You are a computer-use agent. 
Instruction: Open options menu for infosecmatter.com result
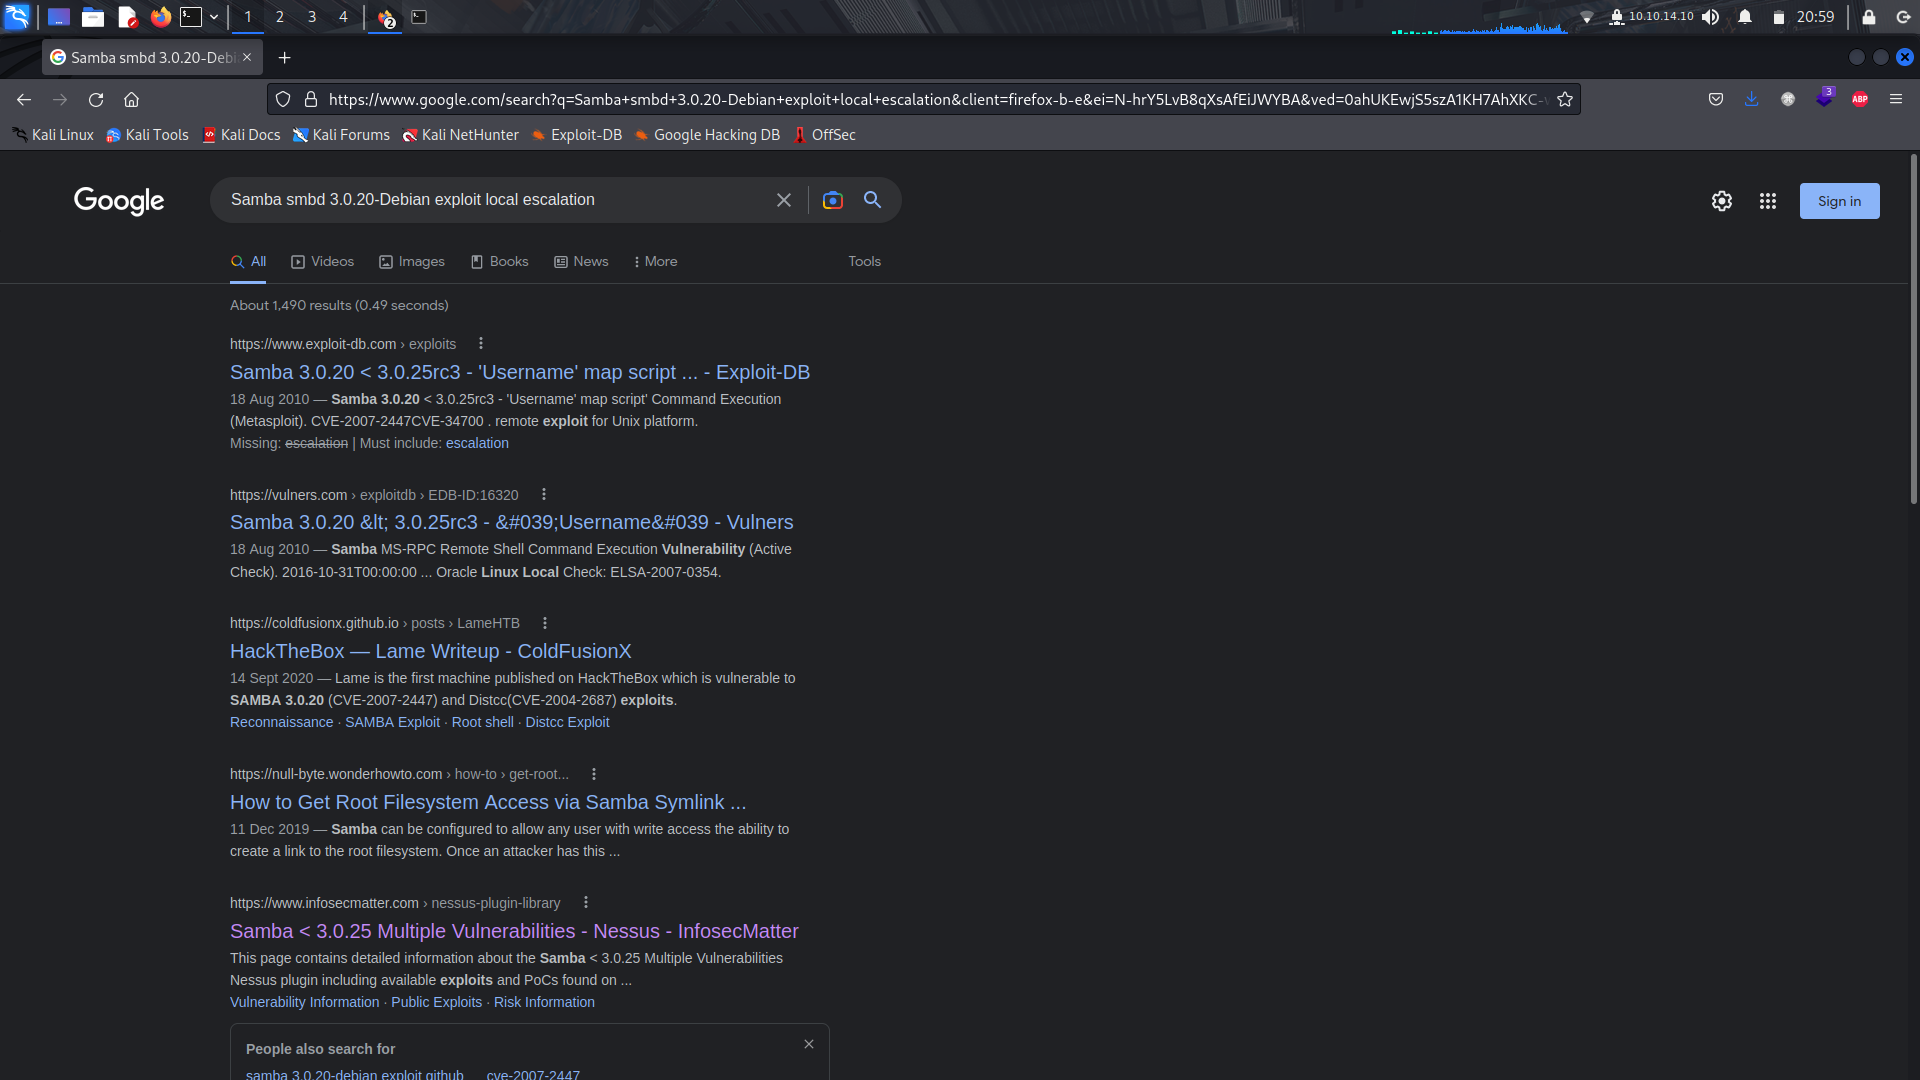(x=586, y=902)
